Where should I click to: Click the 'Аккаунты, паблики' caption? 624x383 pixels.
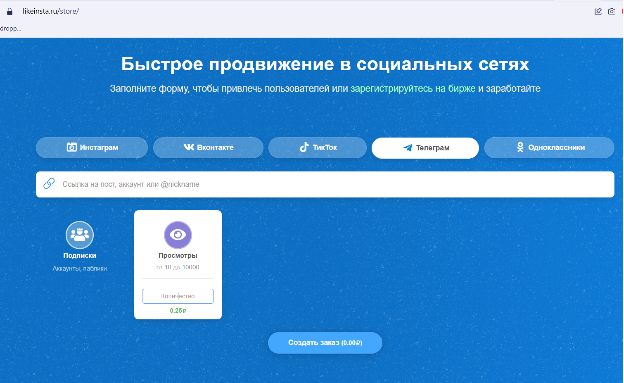80,269
